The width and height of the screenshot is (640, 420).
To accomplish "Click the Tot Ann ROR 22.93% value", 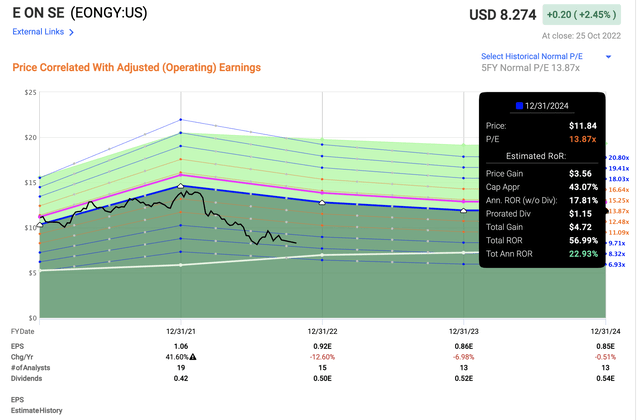I will click(x=583, y=254).
